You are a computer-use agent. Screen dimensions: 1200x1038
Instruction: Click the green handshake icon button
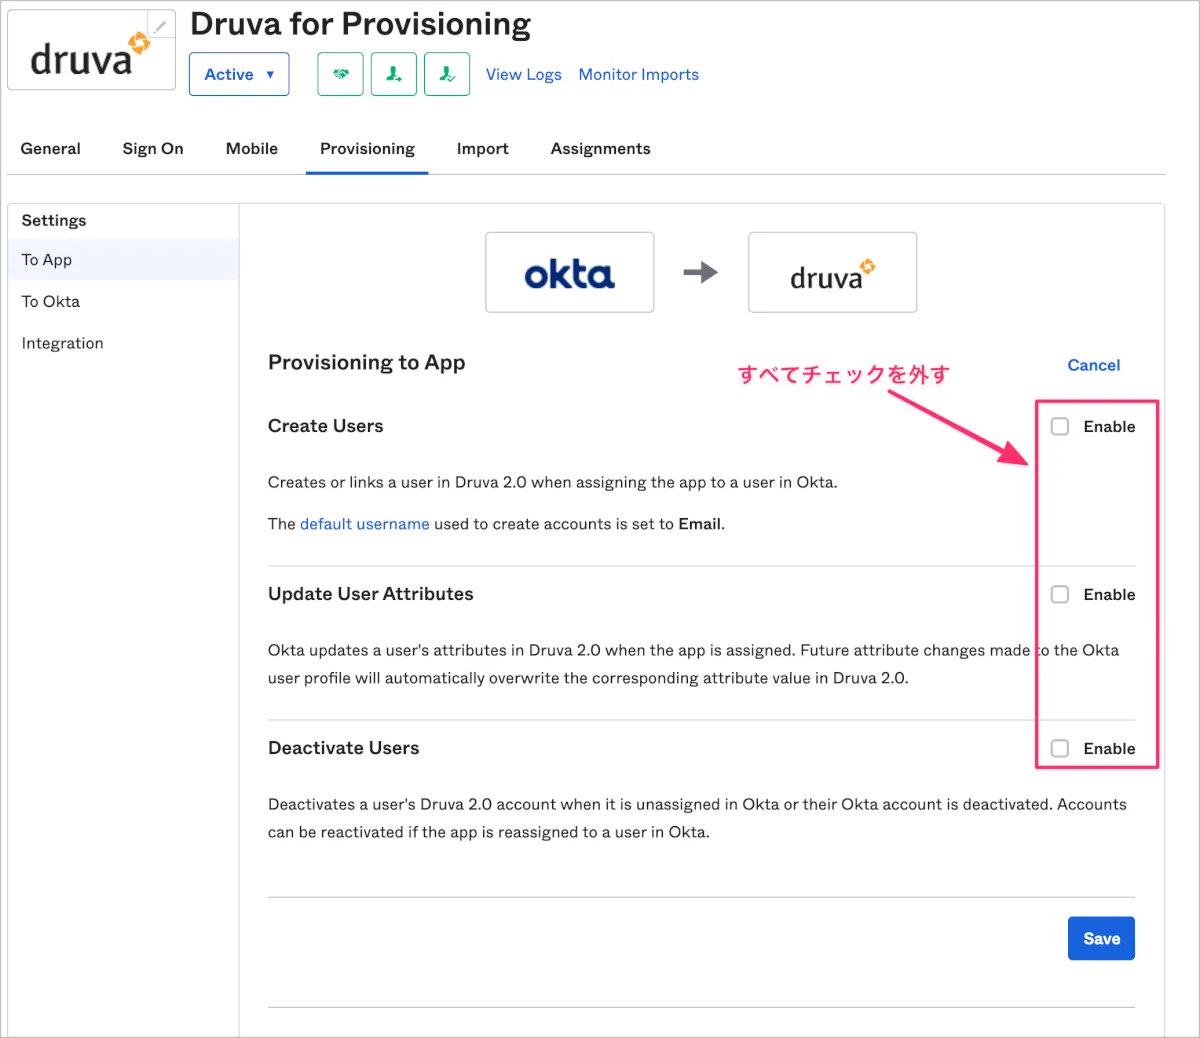click(x=340, y=75)
